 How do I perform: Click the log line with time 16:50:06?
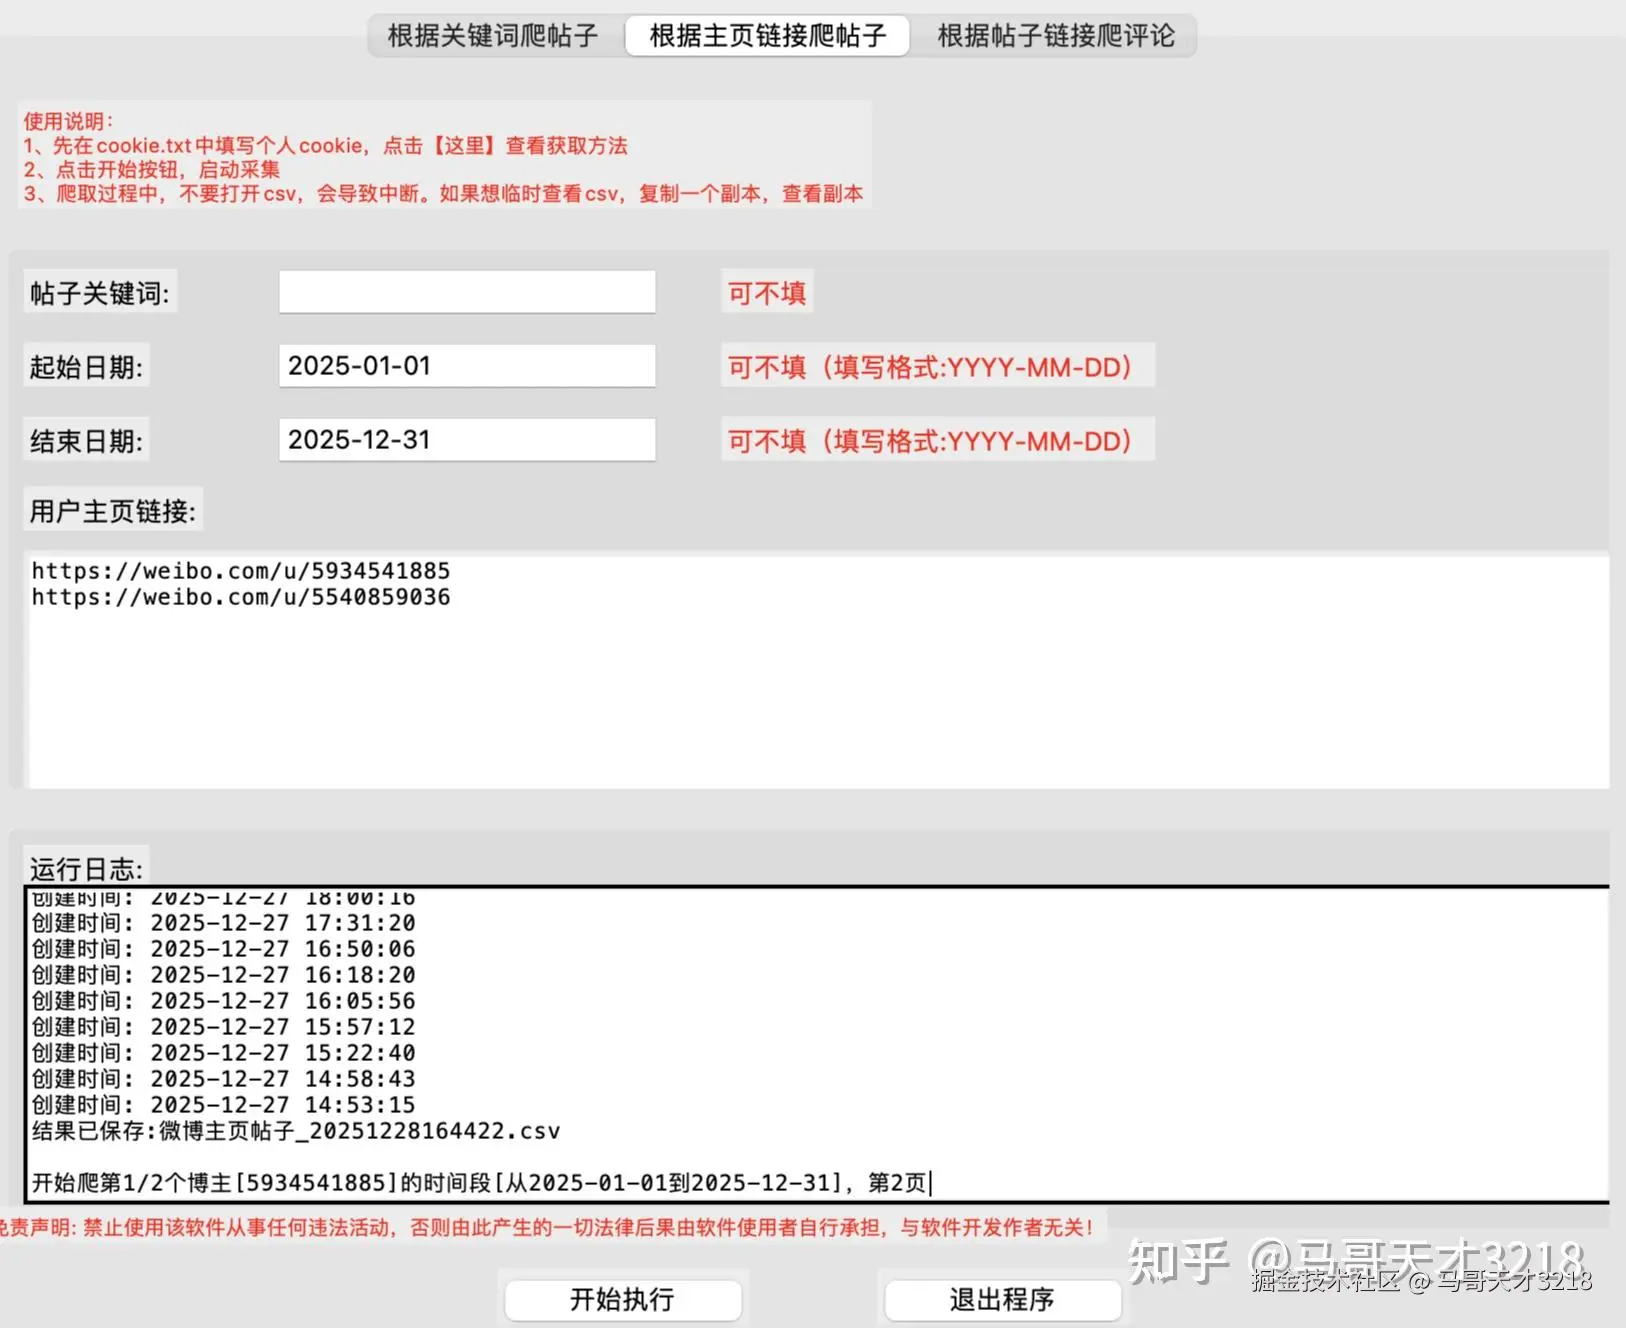click(224, 949)
